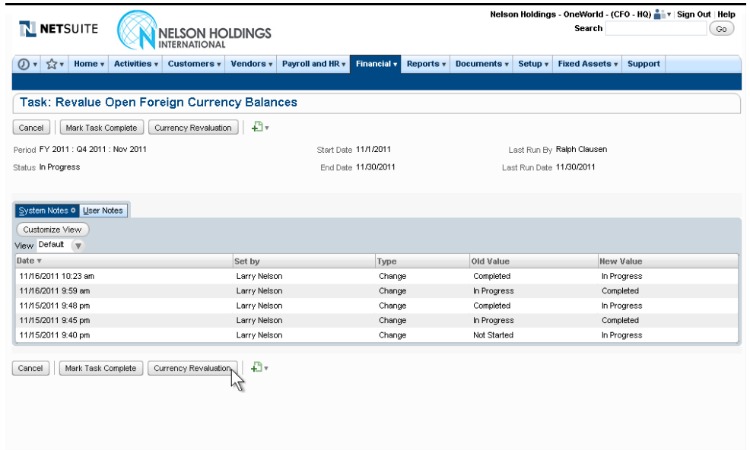
Task: Open the Vendors menu
Action: (251, 64)
